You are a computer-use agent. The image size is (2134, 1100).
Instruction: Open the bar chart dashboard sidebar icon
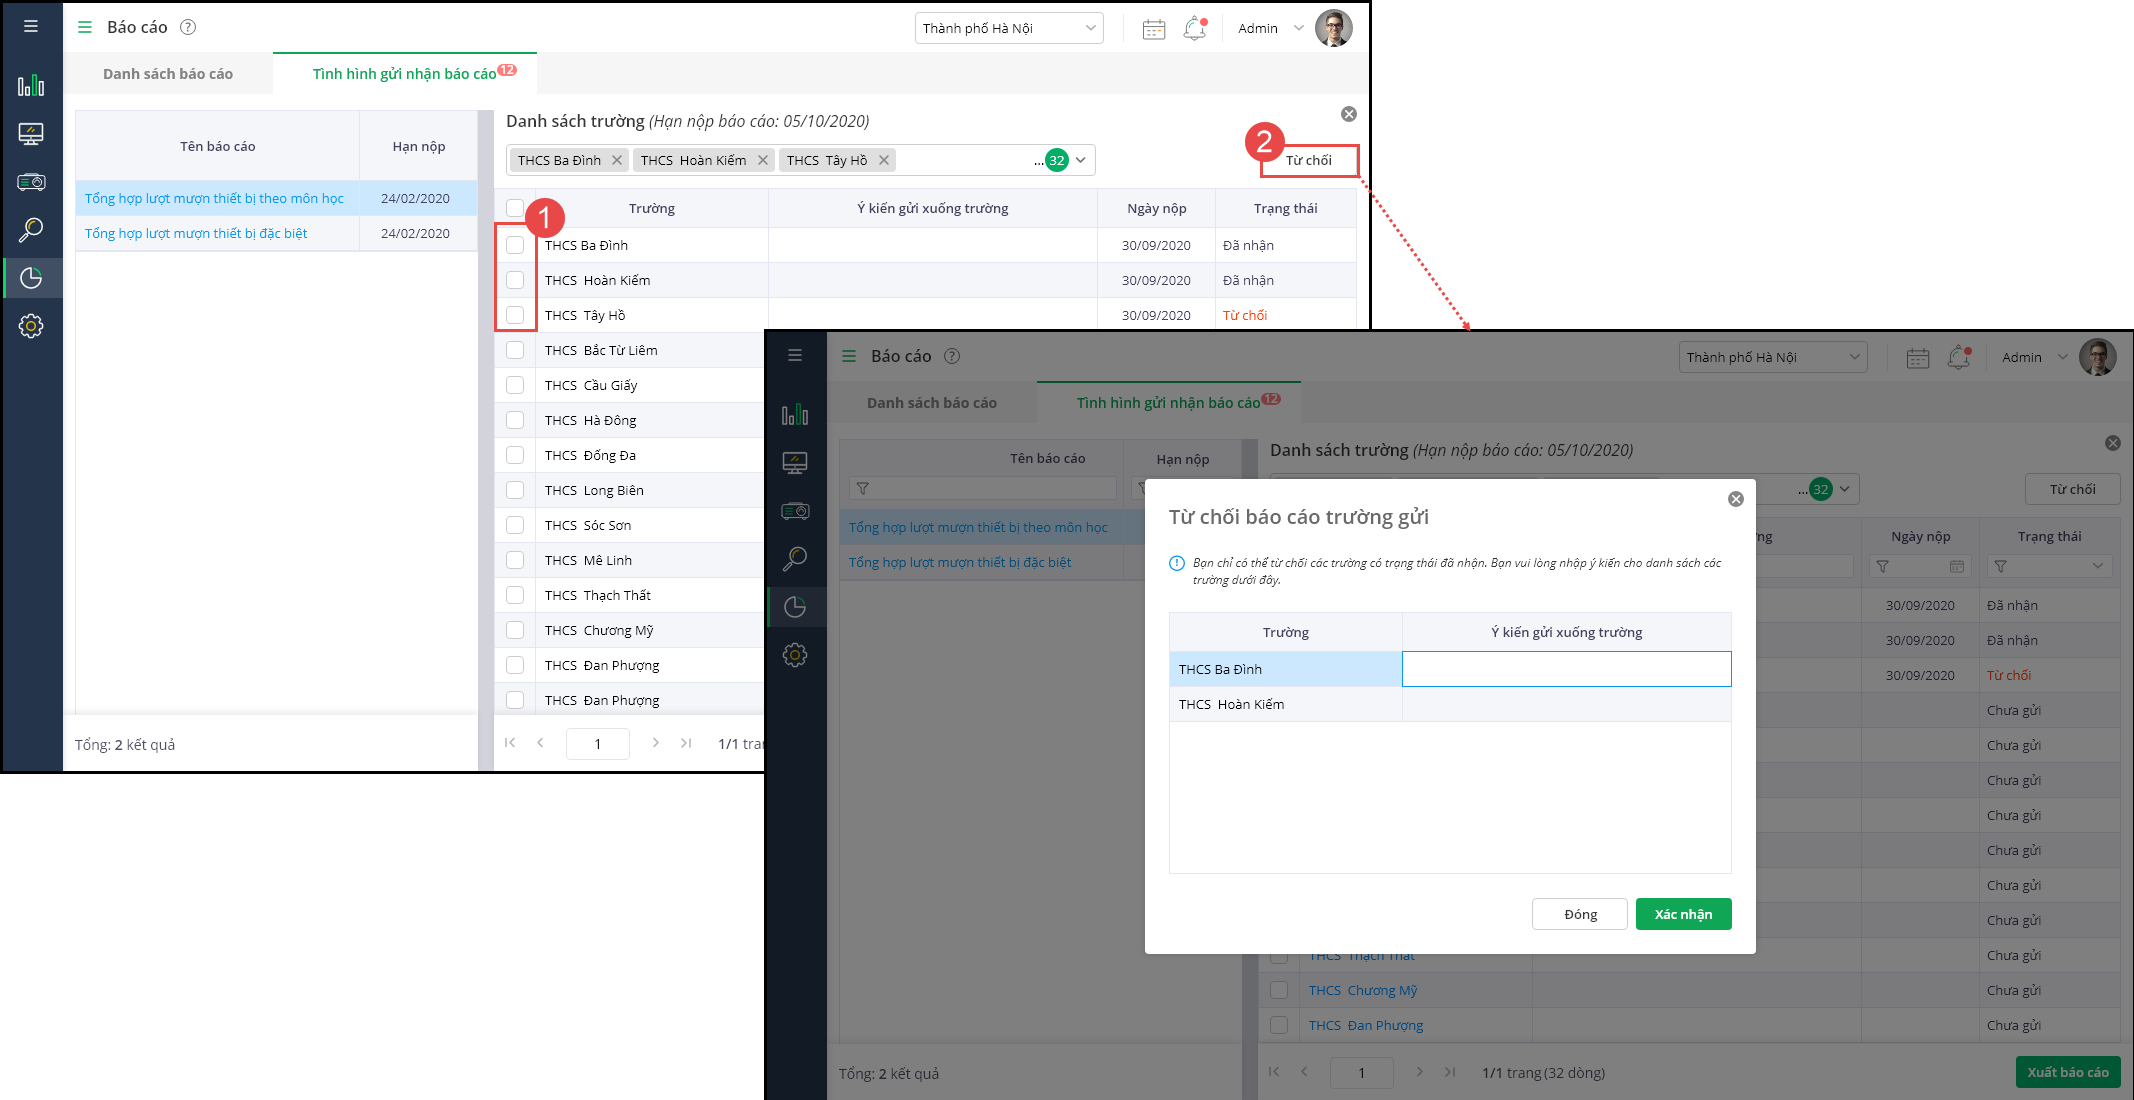coord(31,85)
